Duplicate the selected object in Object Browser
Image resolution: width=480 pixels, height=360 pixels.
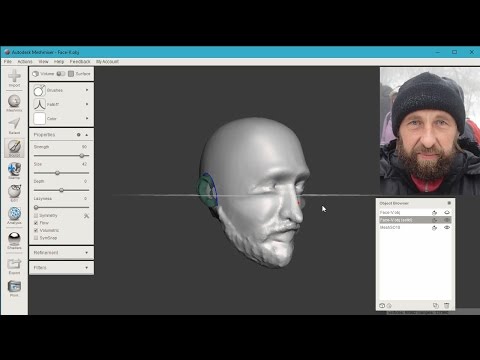[436, 305]
